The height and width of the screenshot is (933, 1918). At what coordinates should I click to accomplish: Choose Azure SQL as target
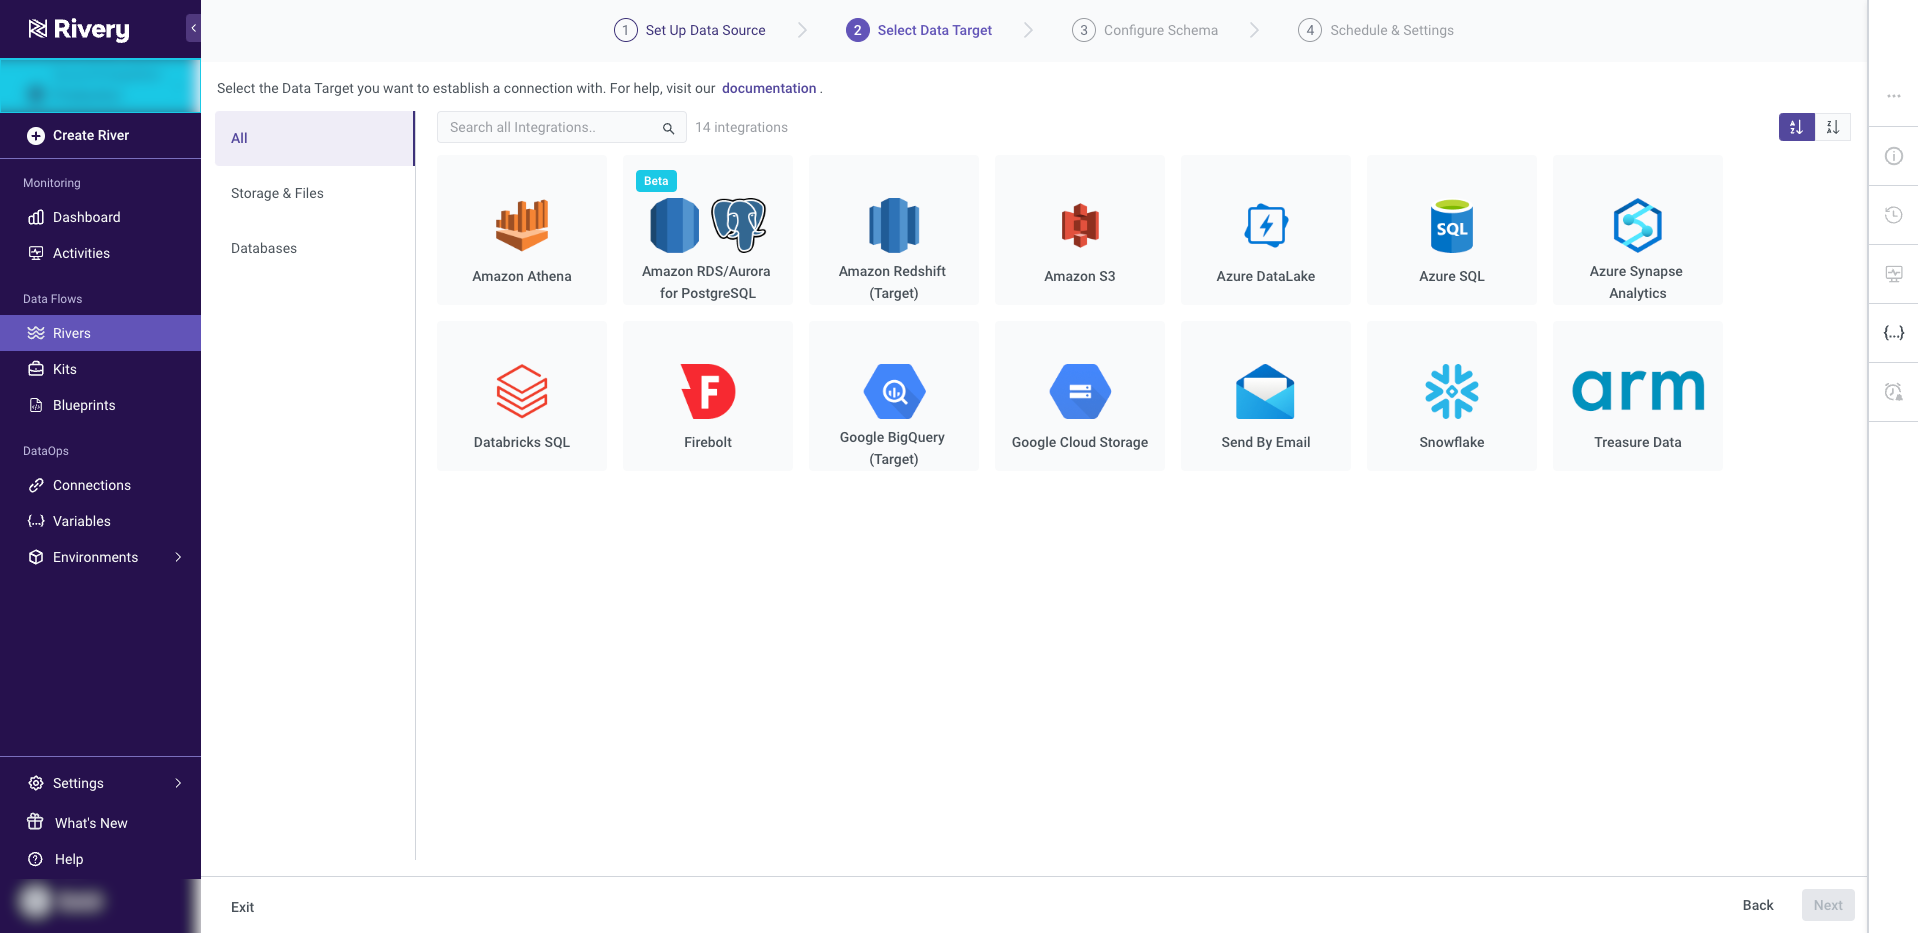point(1452,230)
